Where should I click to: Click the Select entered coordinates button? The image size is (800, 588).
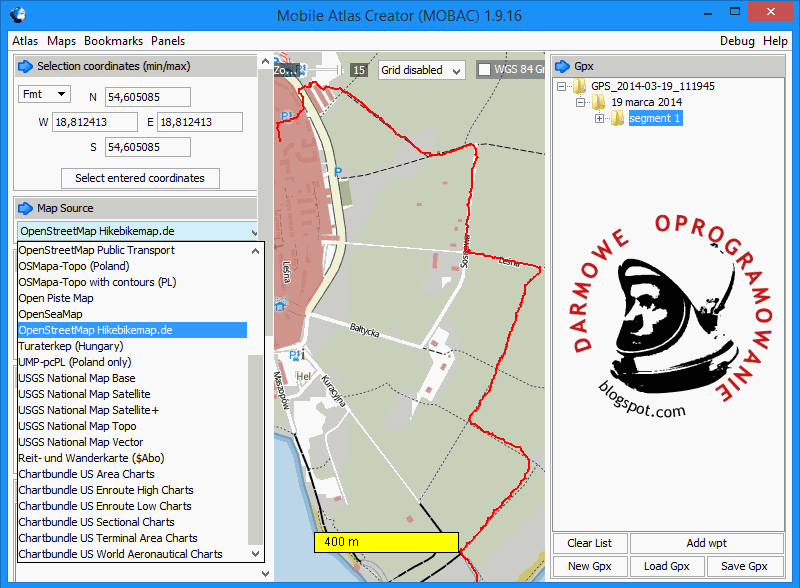pyautogui.click(x=140, y=178)
